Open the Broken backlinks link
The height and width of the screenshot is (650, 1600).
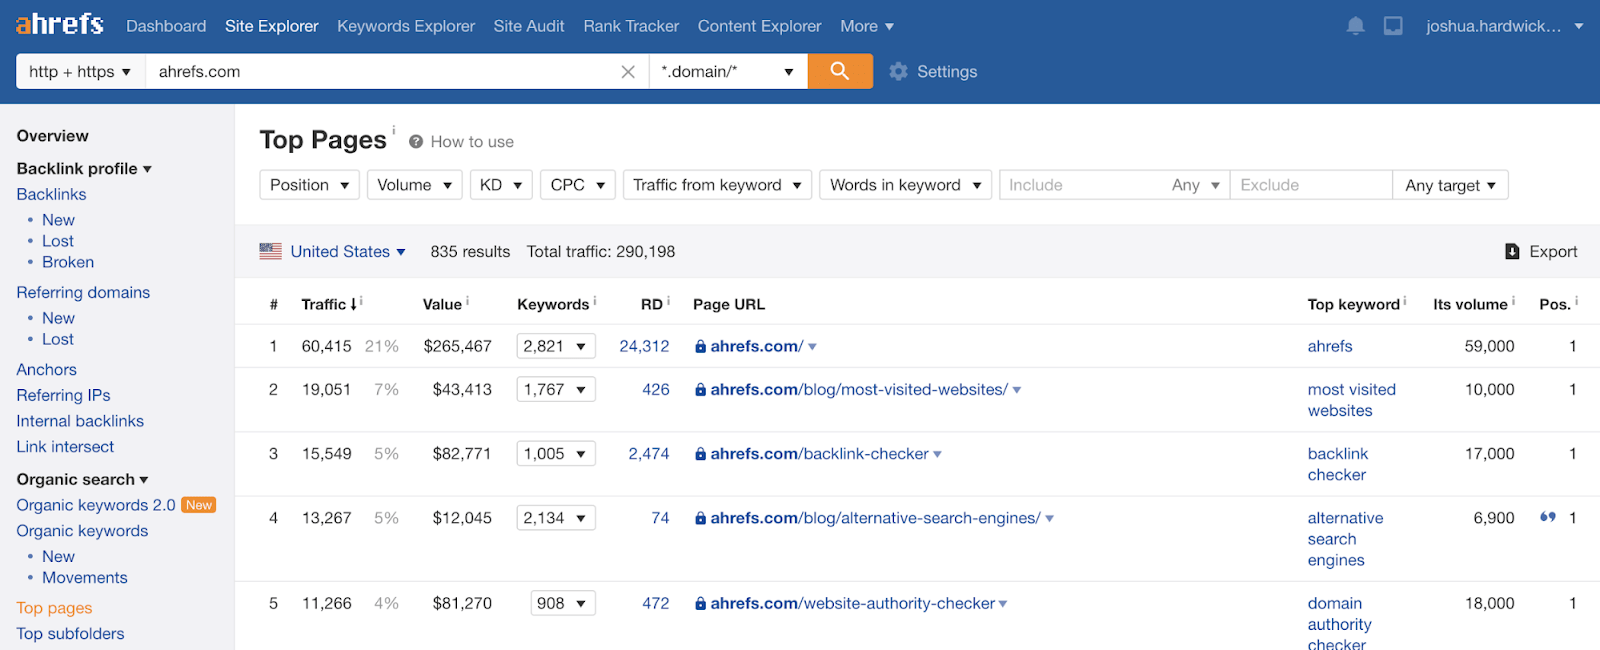click(68, 262)
